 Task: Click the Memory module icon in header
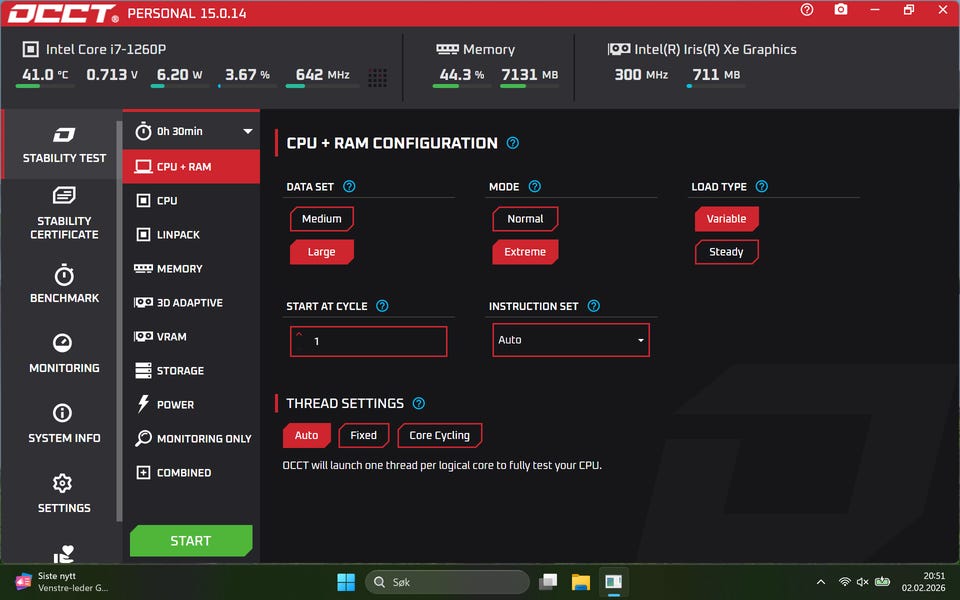[448, 49]
